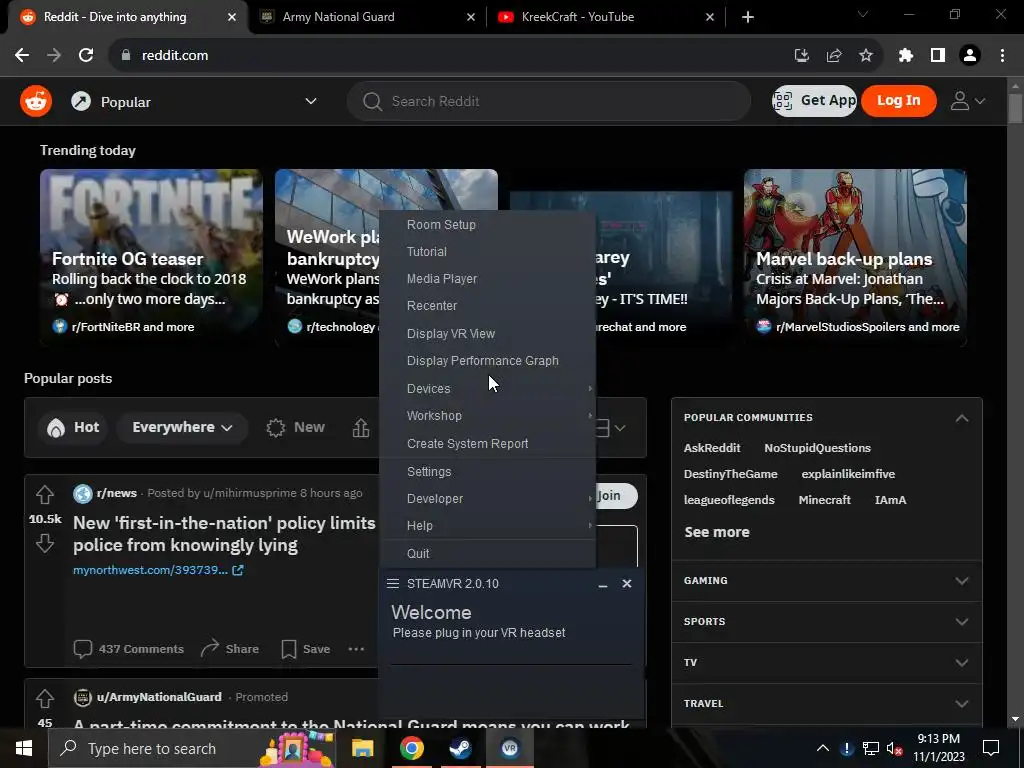Viewport: 1024px width, 768px height.
Task: Open the Developer submenu
Action: click(487, 499)
